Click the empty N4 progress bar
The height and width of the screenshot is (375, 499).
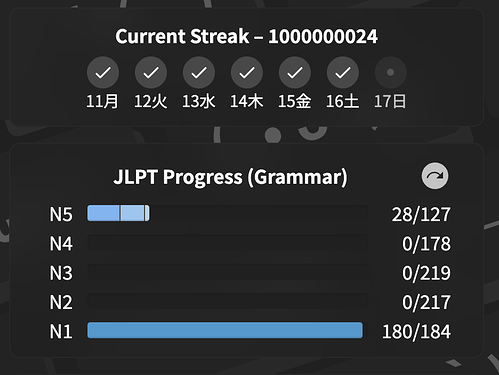(x=228, y=242)
